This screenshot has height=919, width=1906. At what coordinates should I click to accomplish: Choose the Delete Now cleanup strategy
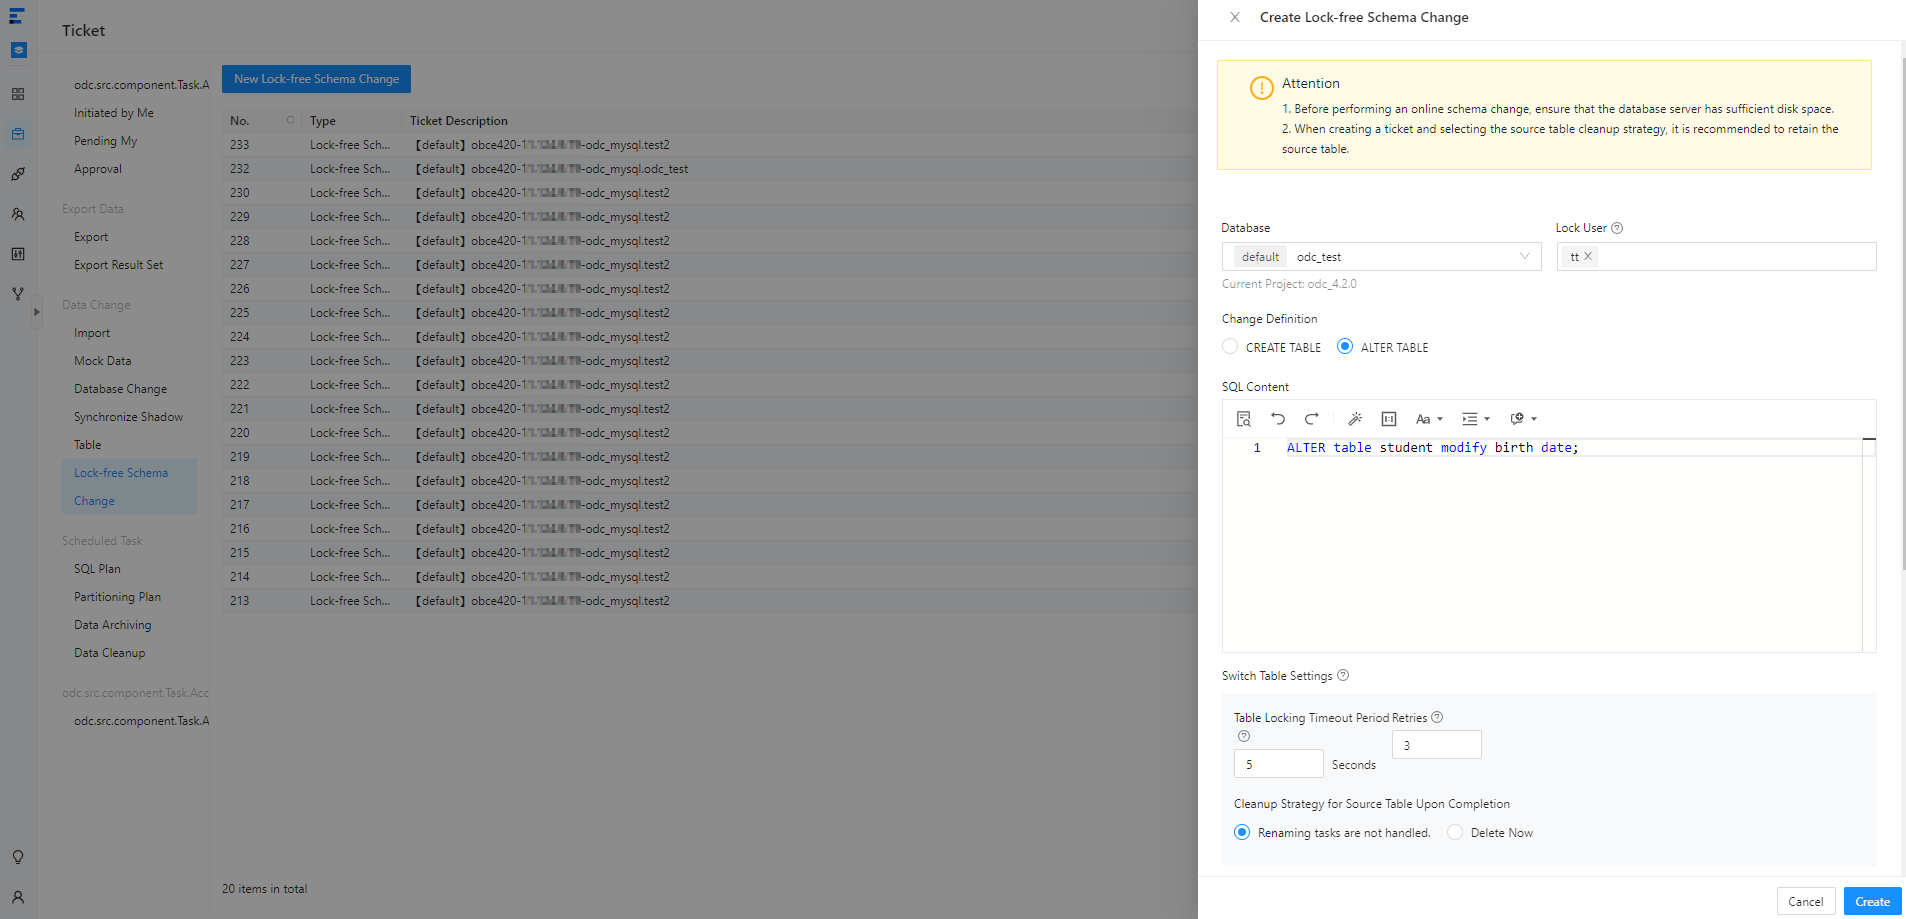[x=1455, y=833]
